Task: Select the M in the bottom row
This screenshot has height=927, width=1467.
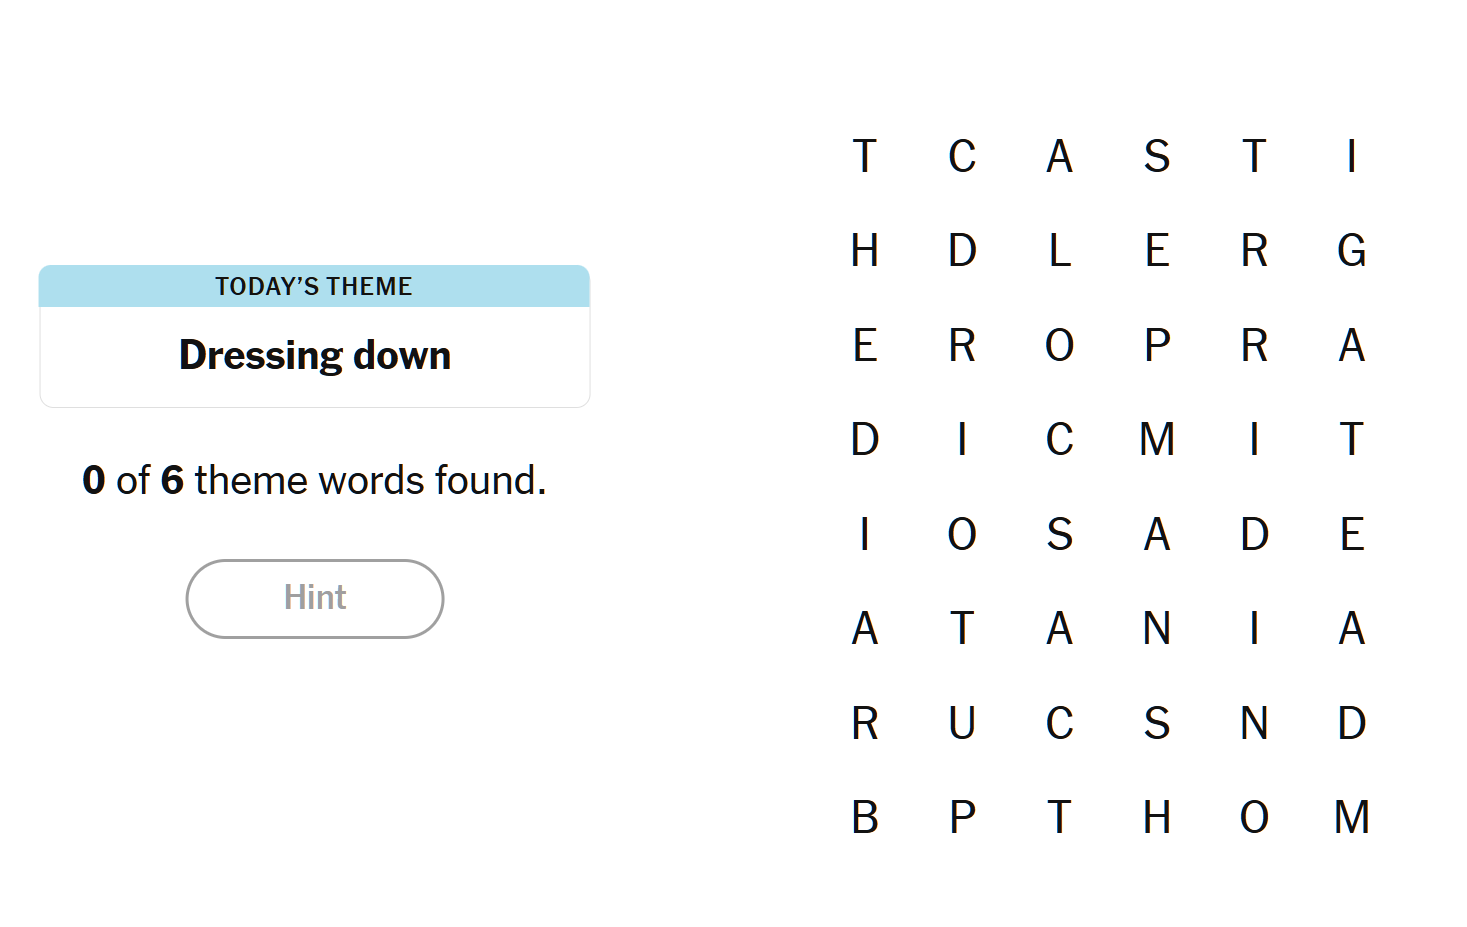Action: tap(1352, 817)
